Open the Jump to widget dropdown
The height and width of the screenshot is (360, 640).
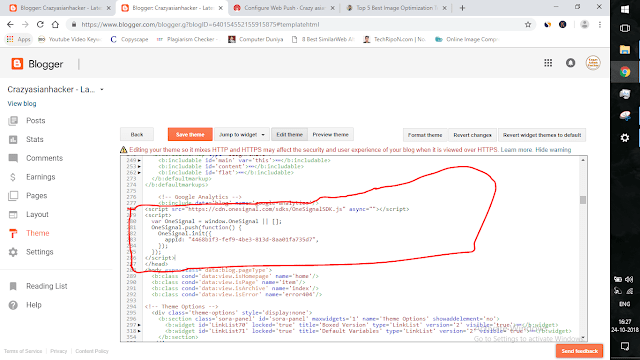tap(242, 134)
